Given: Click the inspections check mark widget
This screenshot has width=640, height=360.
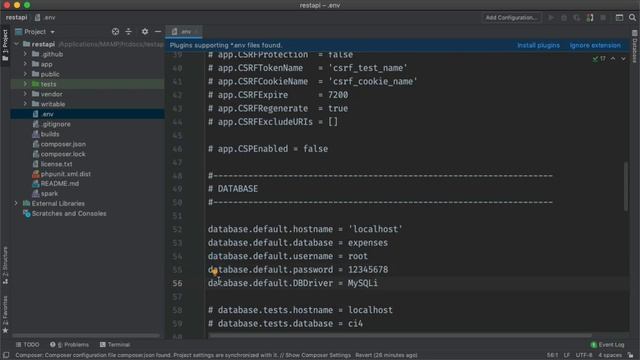Looking at the screenshot, I should click(x=599, y=59).
